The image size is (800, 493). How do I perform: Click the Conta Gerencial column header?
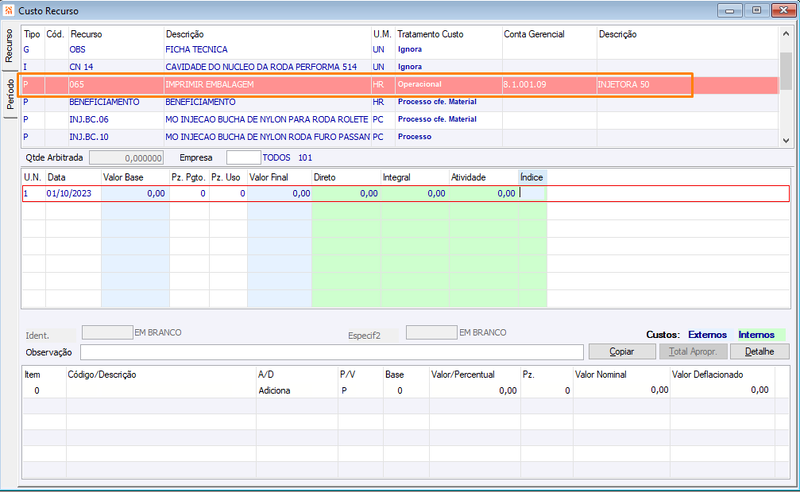tap(534, 34)
